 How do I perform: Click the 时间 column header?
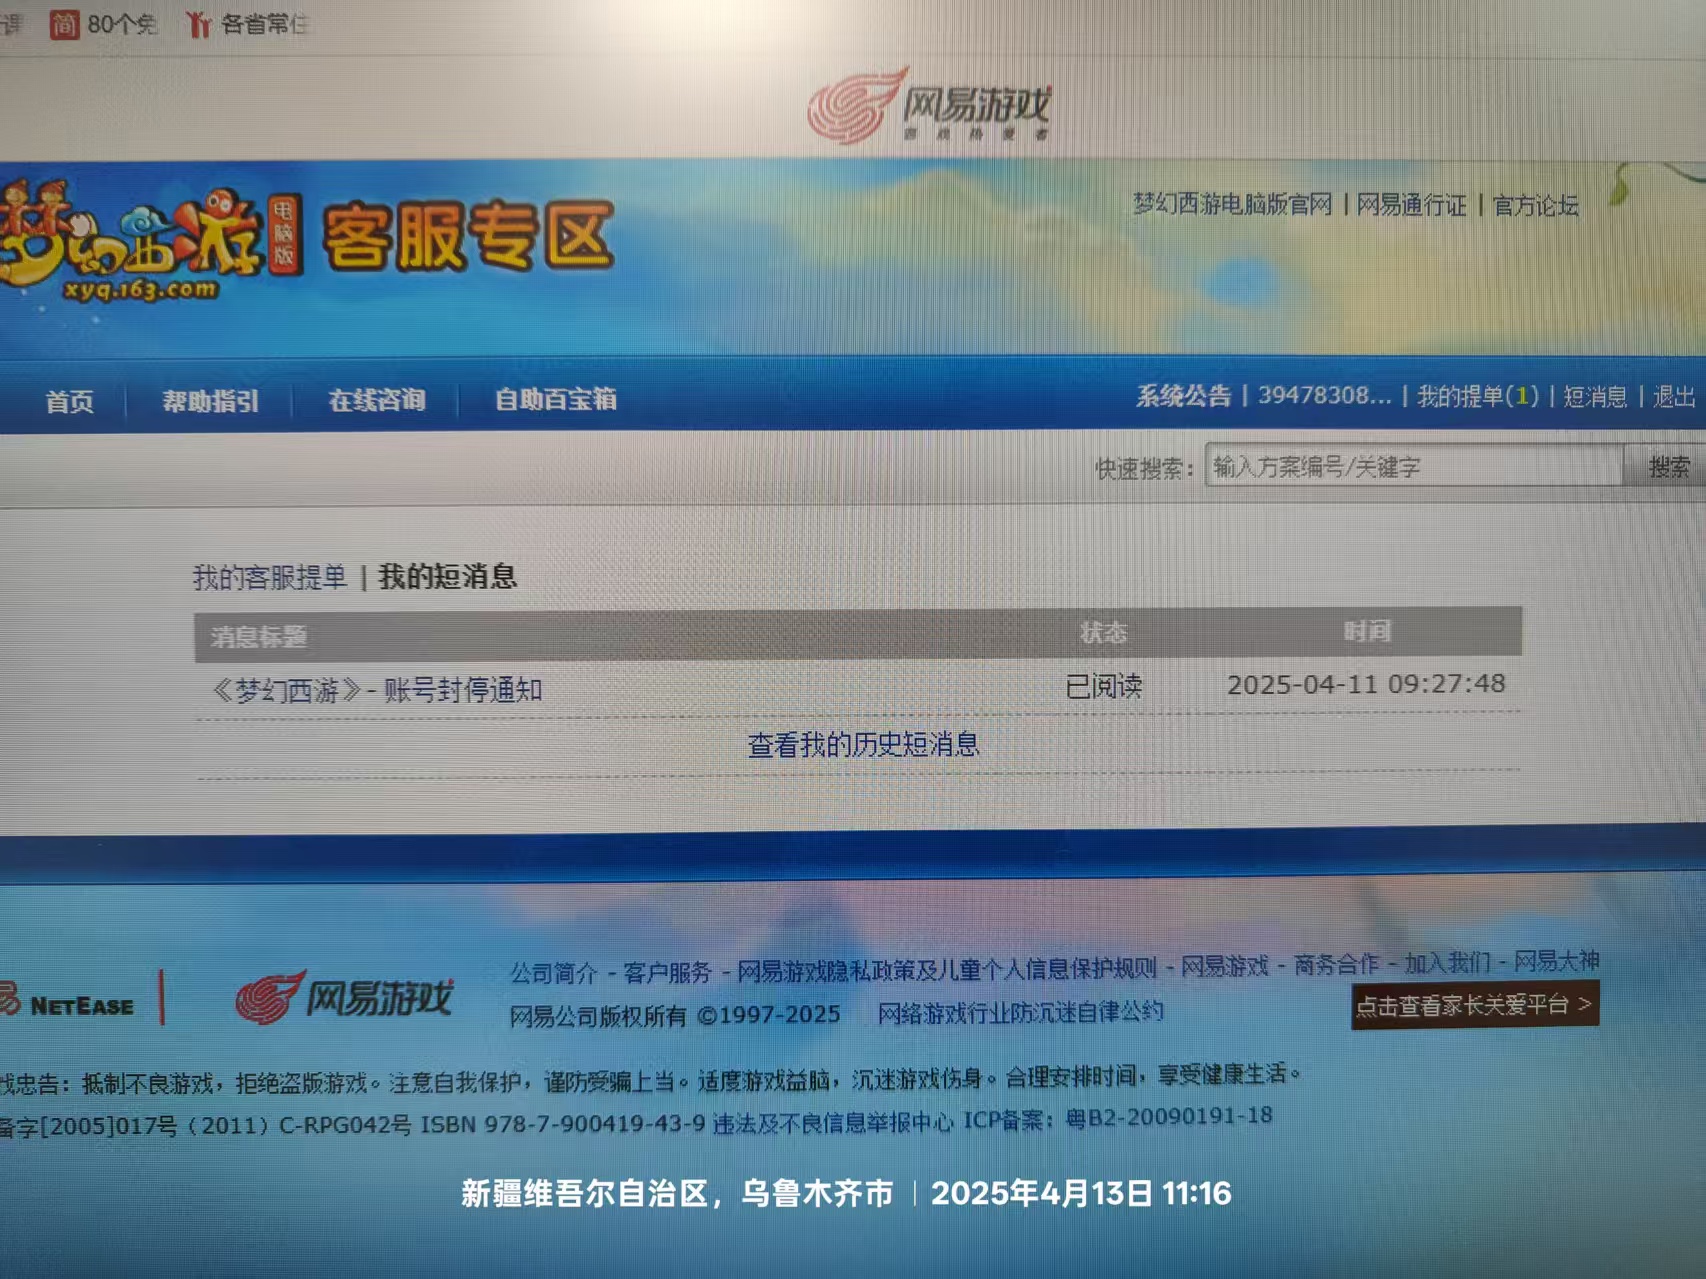click(x=1367, y=631)
